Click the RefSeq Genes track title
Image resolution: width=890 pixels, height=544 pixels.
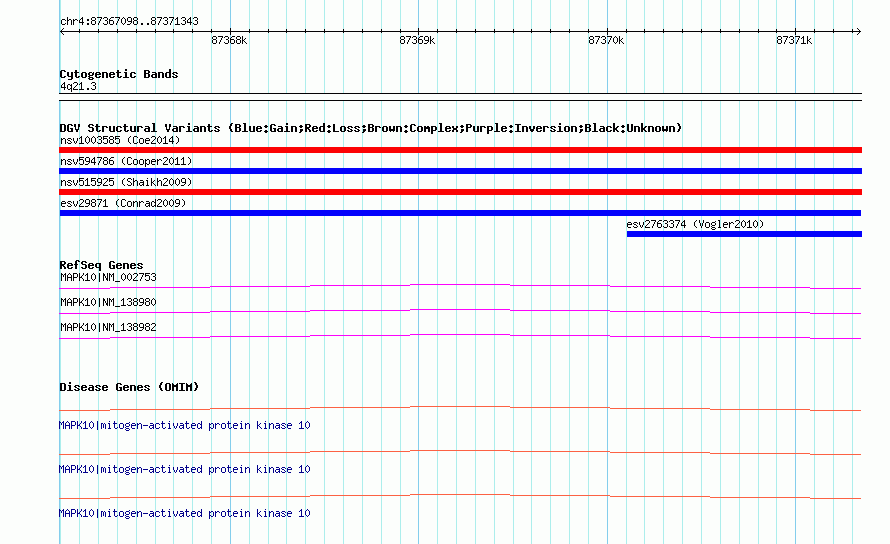(101, 265)
